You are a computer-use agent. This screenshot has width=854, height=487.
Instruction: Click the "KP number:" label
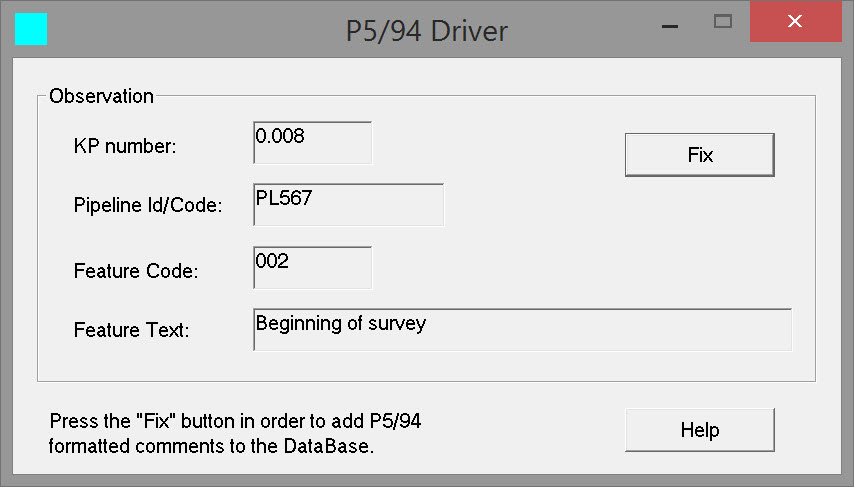click(125, 146)
